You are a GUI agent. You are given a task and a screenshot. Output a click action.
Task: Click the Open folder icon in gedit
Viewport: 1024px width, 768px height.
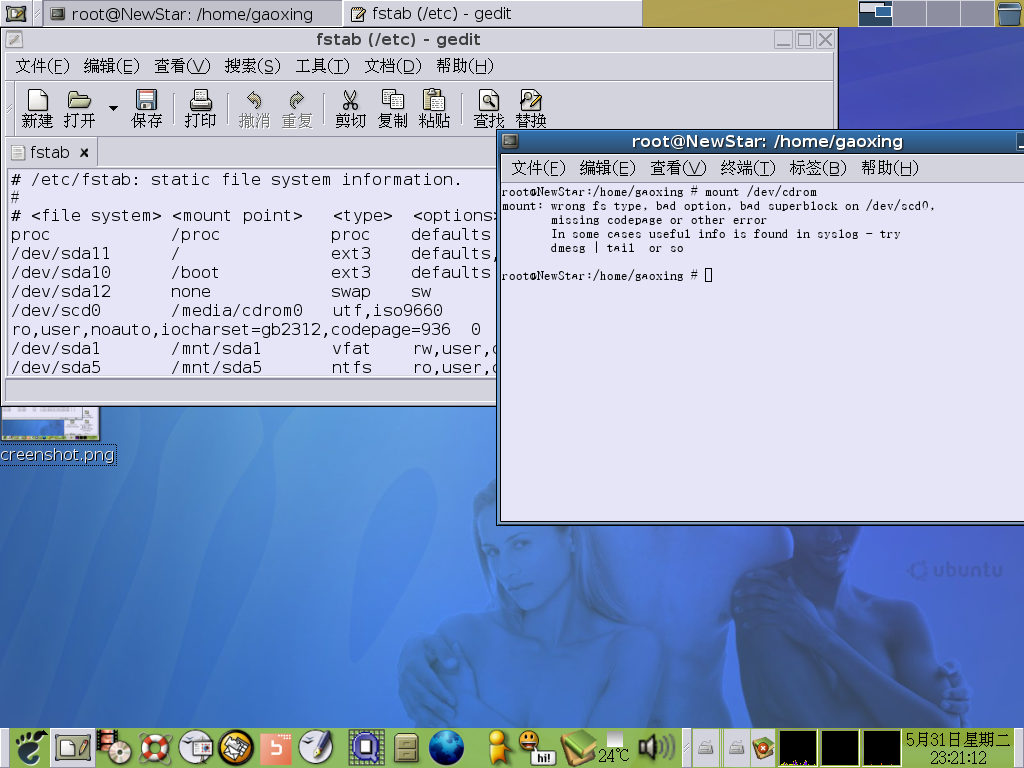point(79,108)
